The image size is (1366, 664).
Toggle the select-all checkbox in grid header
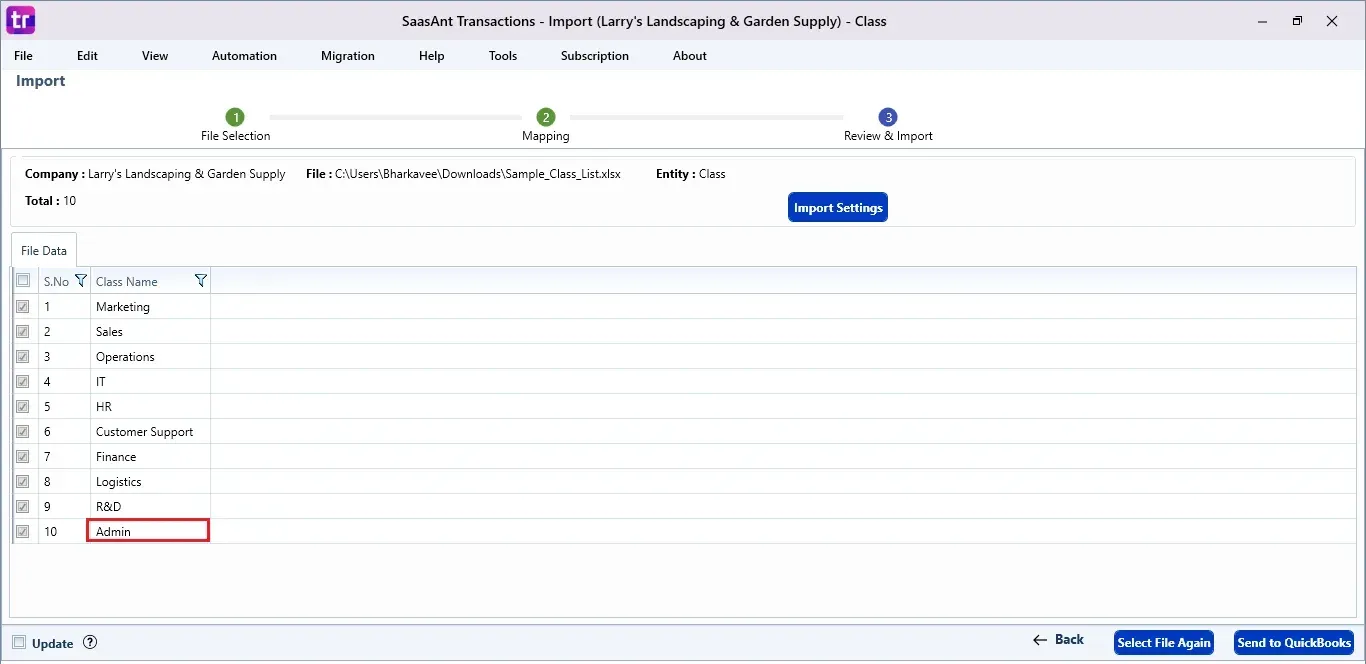point(23,281)
